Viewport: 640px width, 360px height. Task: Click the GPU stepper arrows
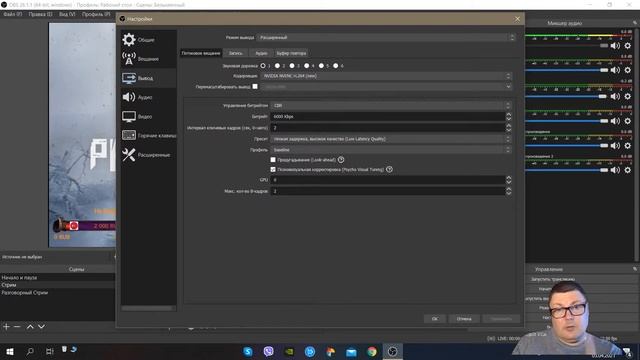(509, 180)
